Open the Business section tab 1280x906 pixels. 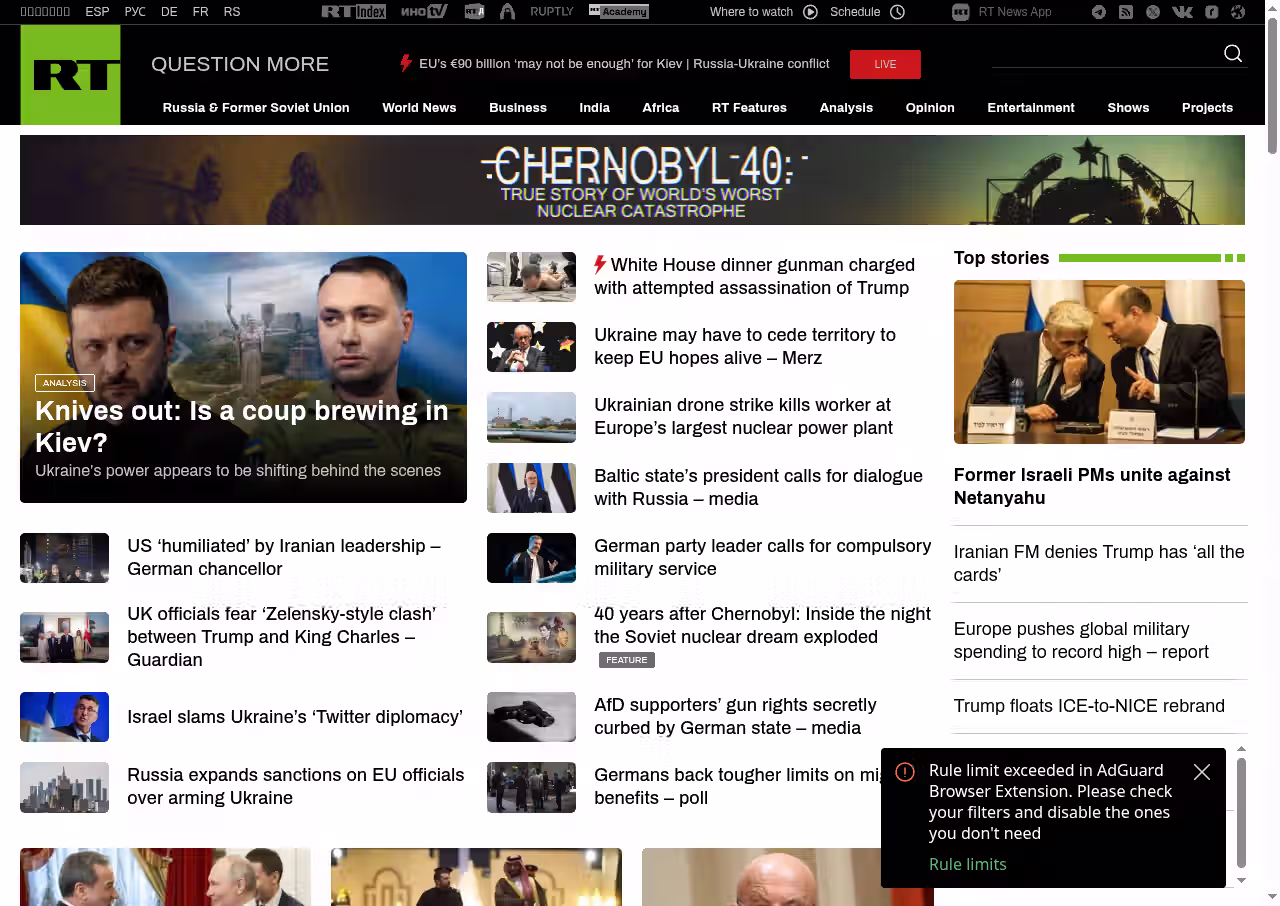(x=517, y=108)
